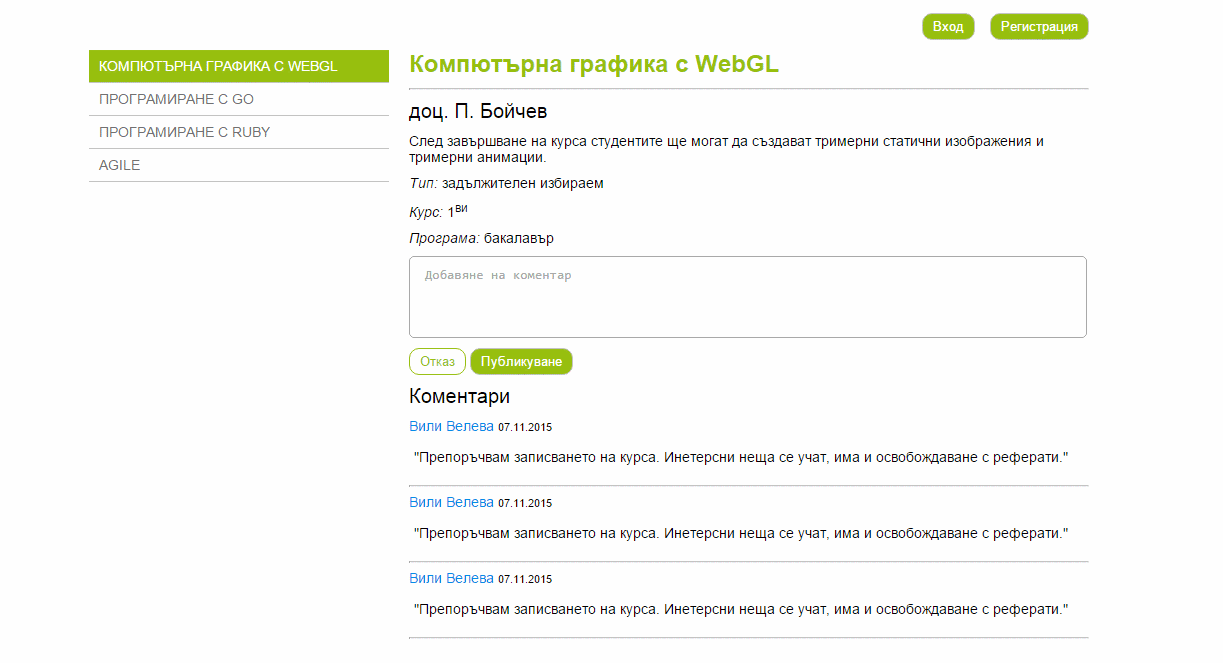Image resolution: width=1223 pixels, height=663 pixels.
Task: Open Вили Велева profile on first comment
Action: coord(451,427)
